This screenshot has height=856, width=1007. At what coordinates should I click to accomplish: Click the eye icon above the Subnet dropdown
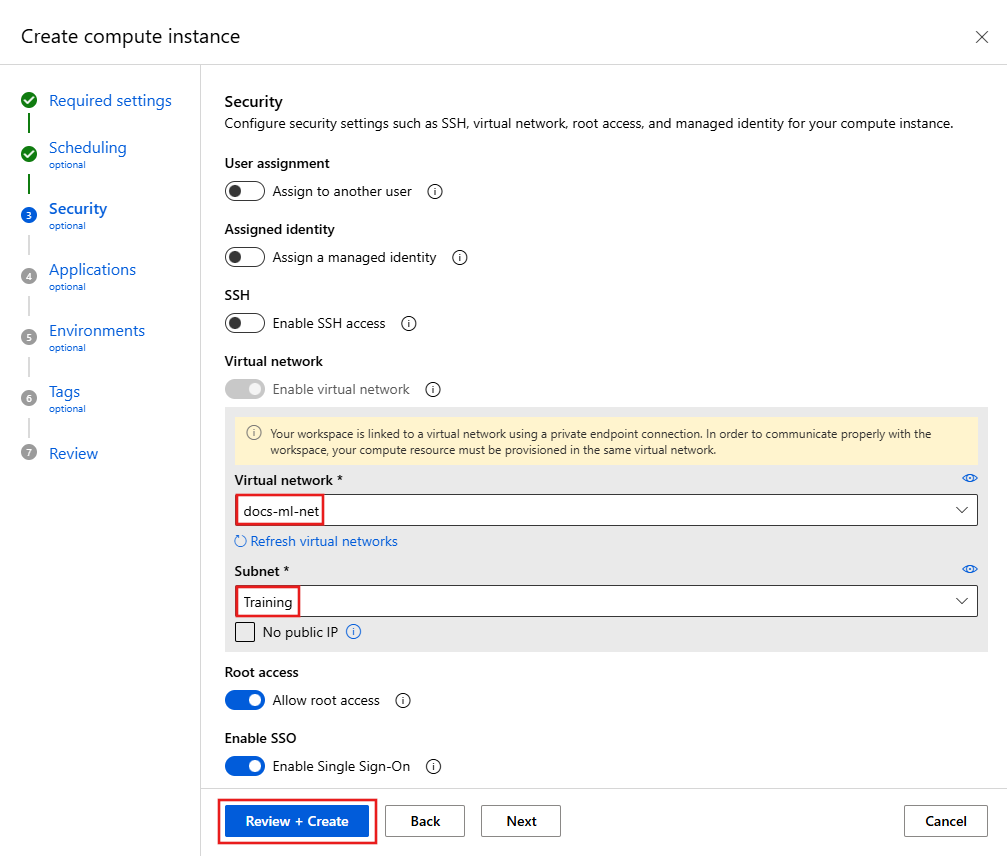coord(969,569)
